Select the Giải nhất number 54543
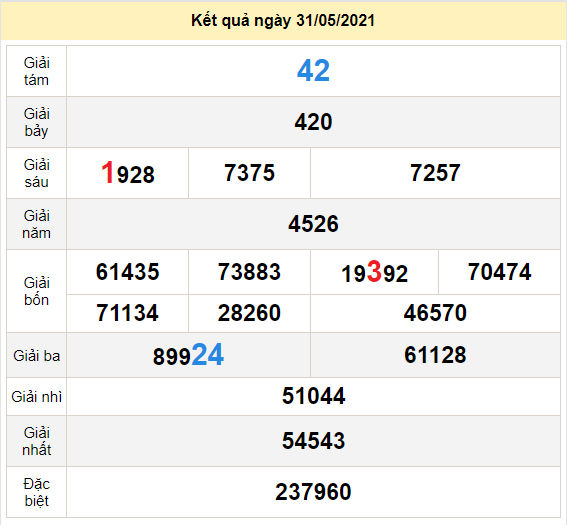Image resolution: width=567 pixels, height=525 pixels. point(313,441)
